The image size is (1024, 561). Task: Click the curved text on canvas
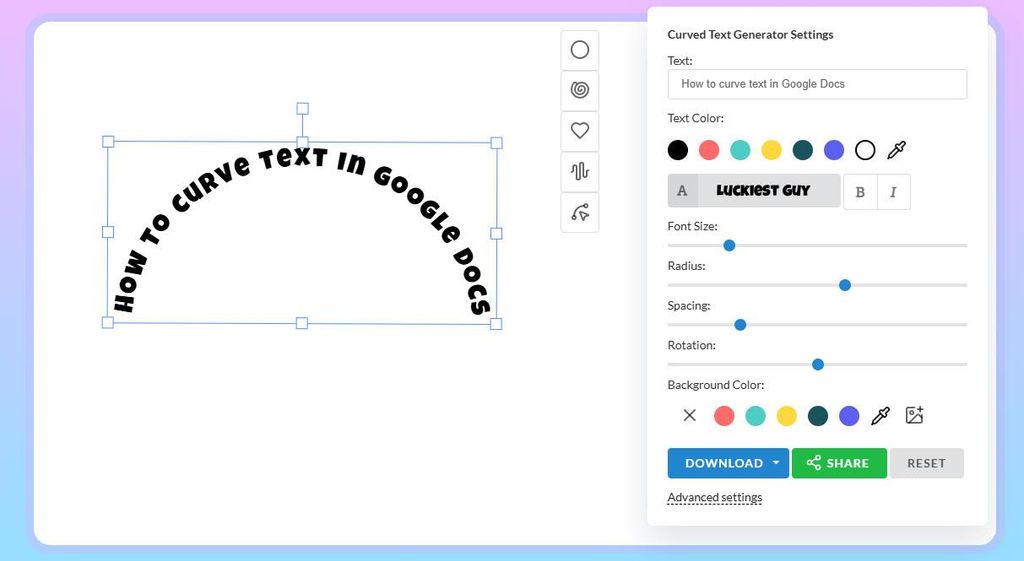coord(302,232)
